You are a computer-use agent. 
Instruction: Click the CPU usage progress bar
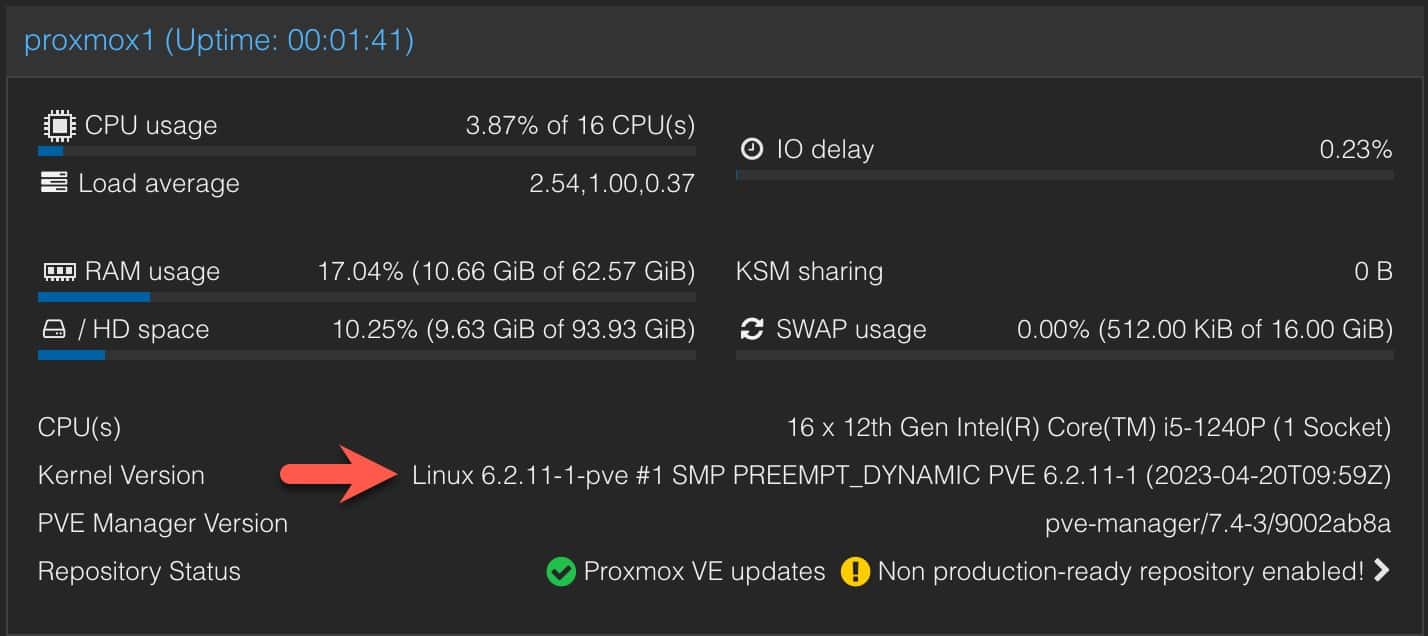pos(366,151)
